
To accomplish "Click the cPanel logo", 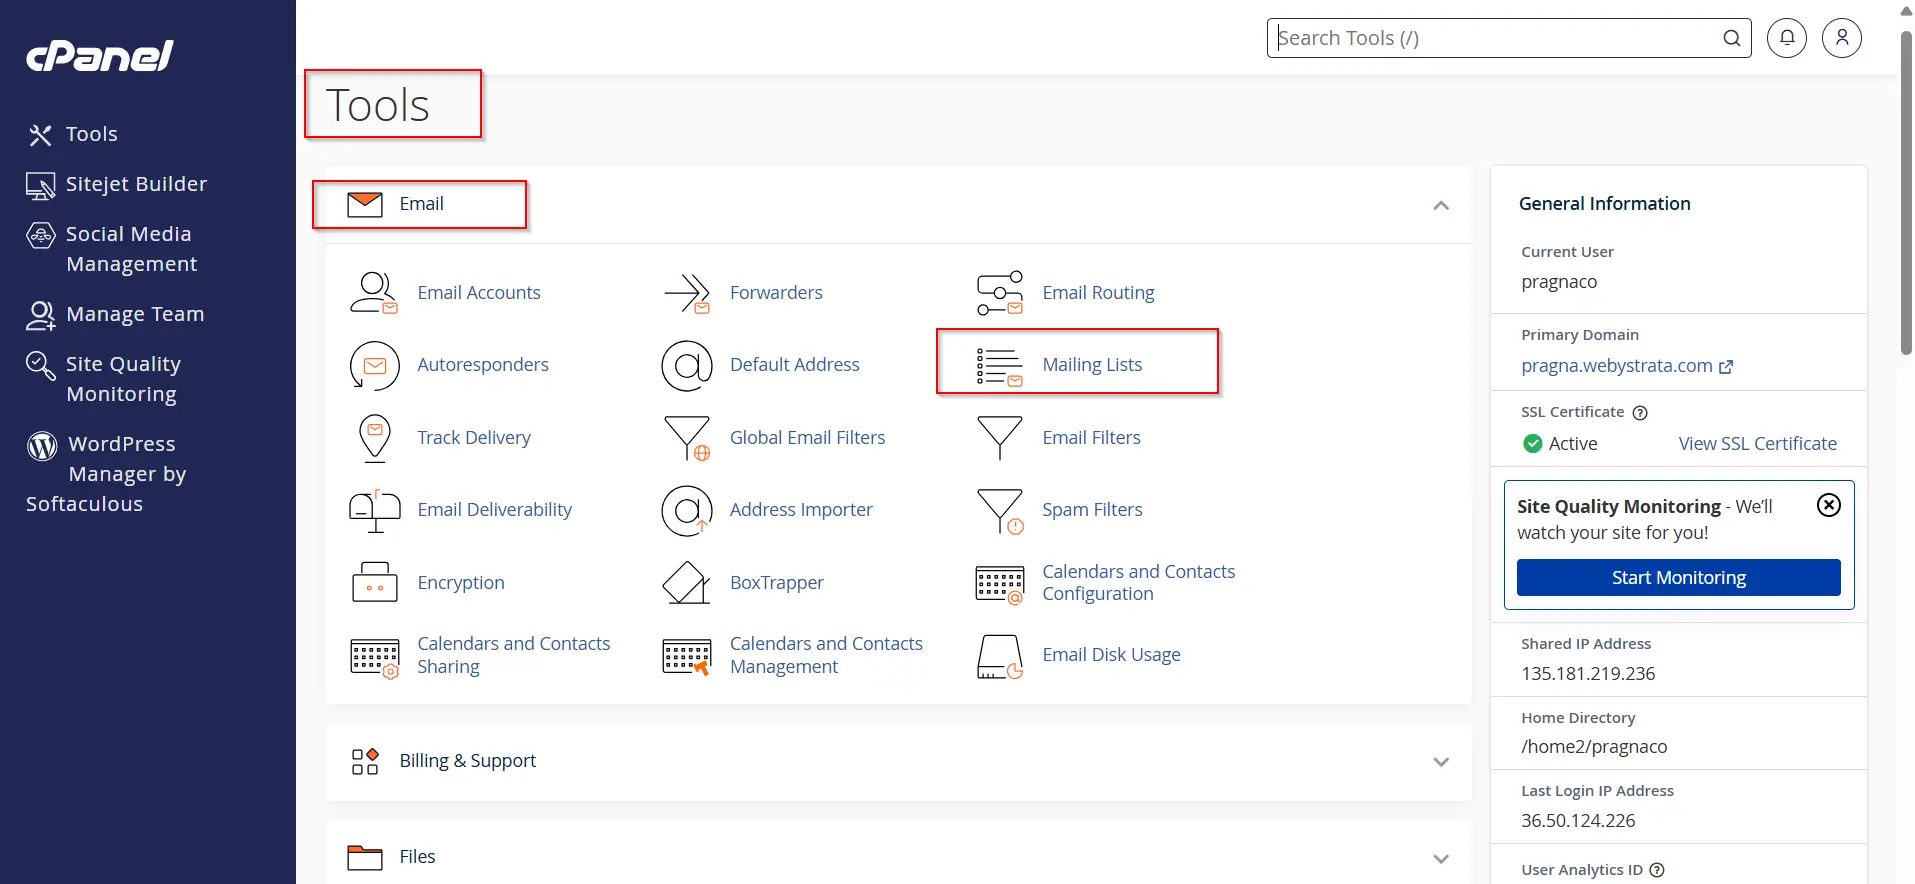I will tap(100, 56).
